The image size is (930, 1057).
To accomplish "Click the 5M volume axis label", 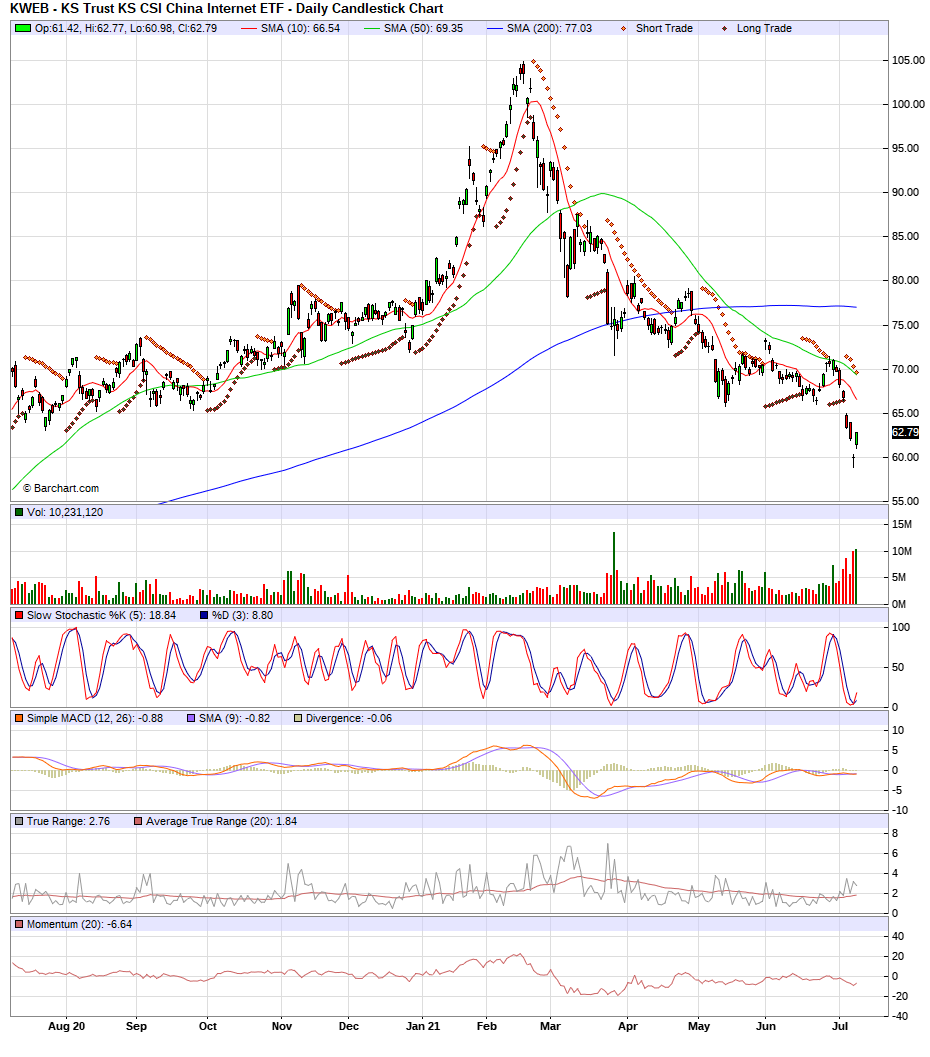I will 899,578.
